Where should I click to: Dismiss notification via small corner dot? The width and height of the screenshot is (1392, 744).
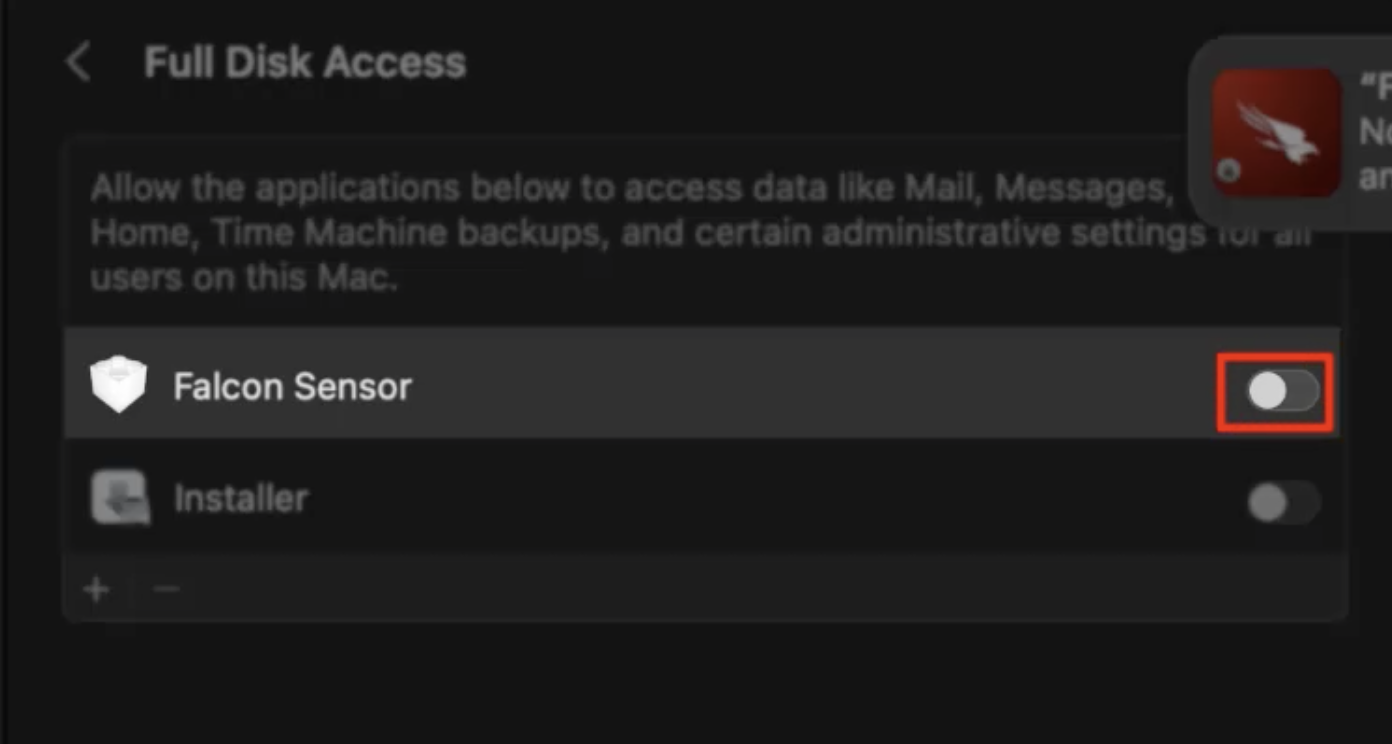point(1228,171)
